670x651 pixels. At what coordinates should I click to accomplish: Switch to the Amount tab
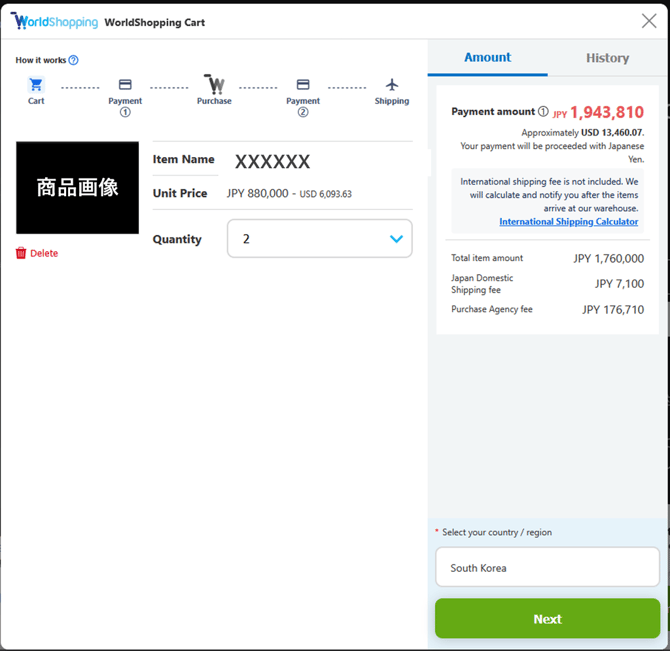pos(487,58)
